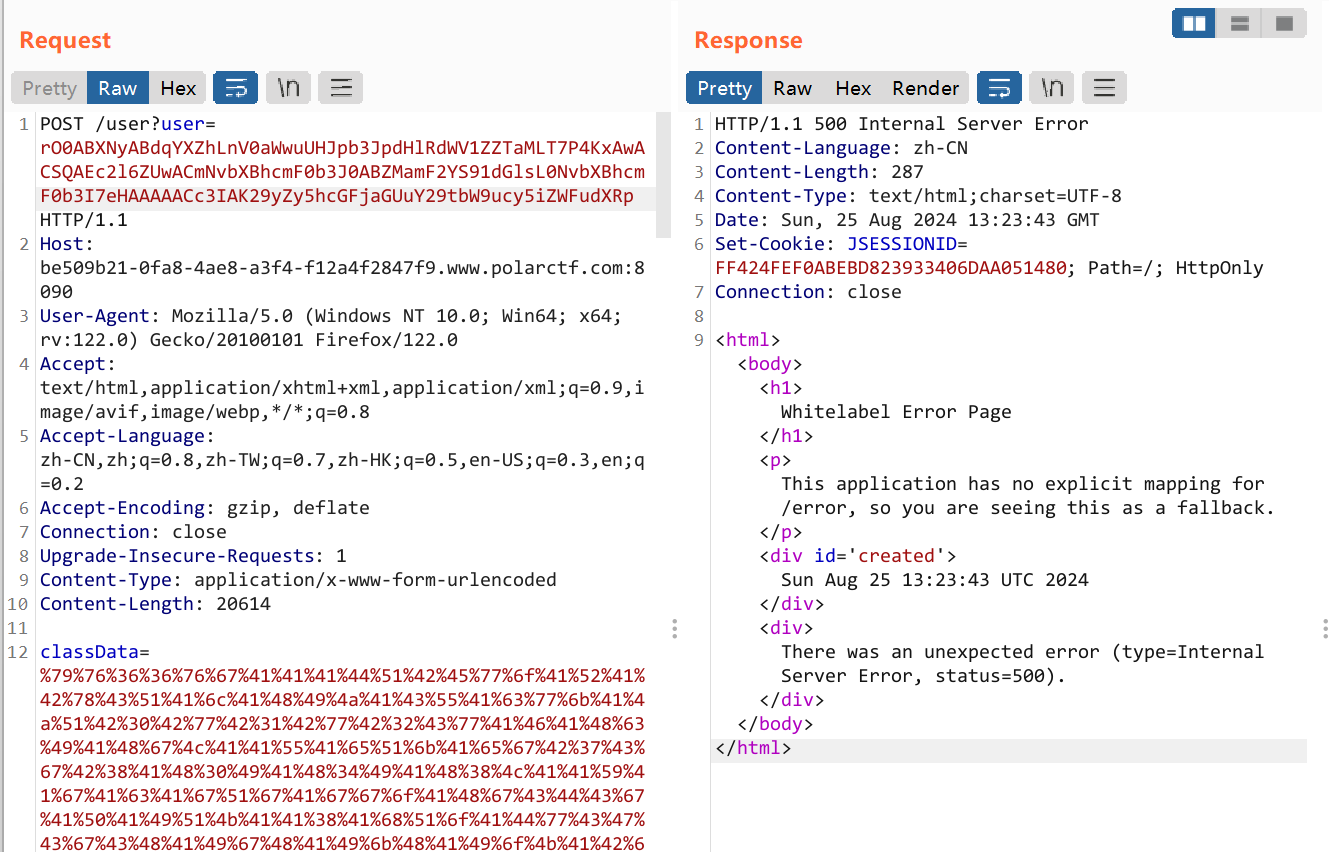Select Hex tab in Response panel
This screenshot has height=852, width=1329.
tap(853, 88)
